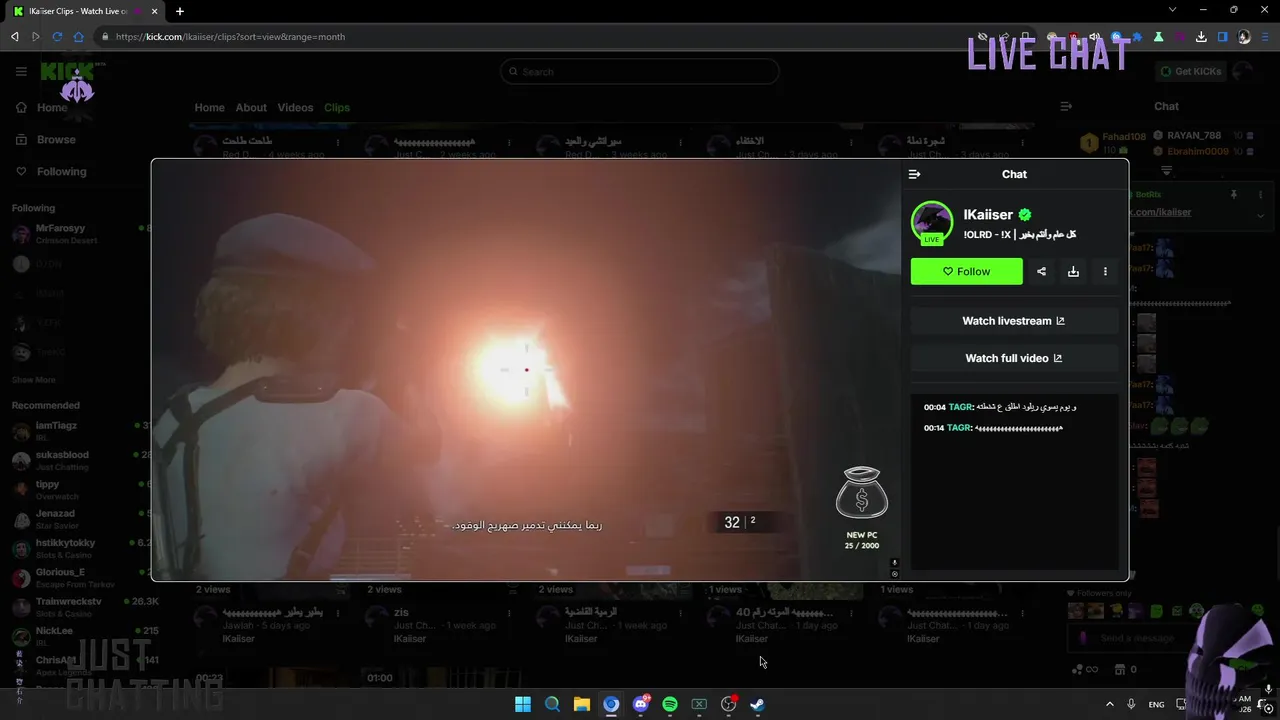Go back with browser back arrow
Viewport: 1280px width, 720px height.
(x=14, y=37)
